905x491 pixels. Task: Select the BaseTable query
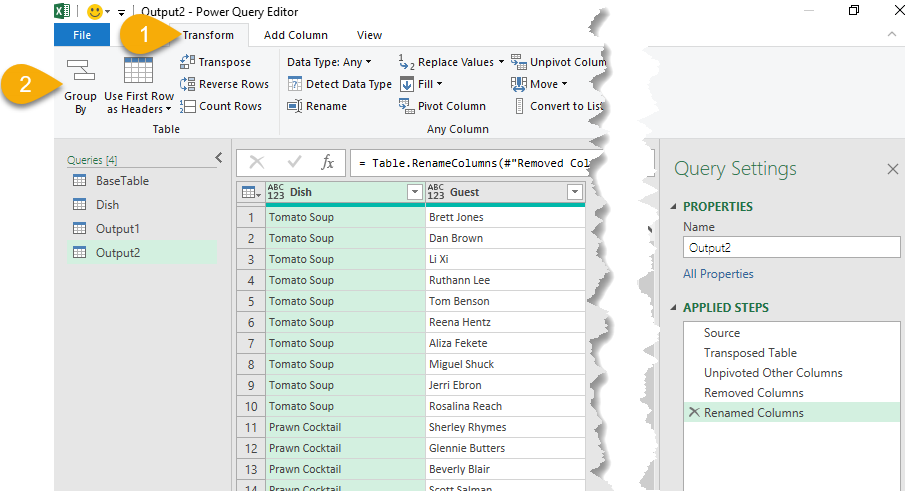tap(122, 181)
